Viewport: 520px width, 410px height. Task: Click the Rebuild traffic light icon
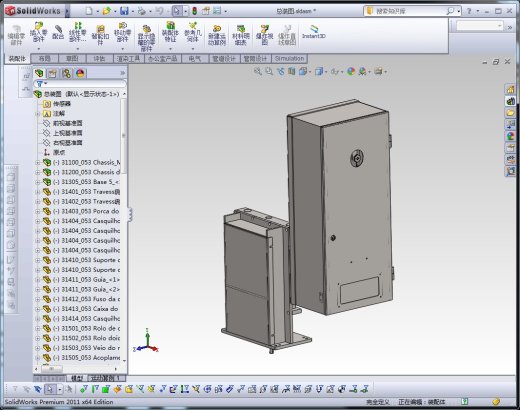tap(194, 11)
